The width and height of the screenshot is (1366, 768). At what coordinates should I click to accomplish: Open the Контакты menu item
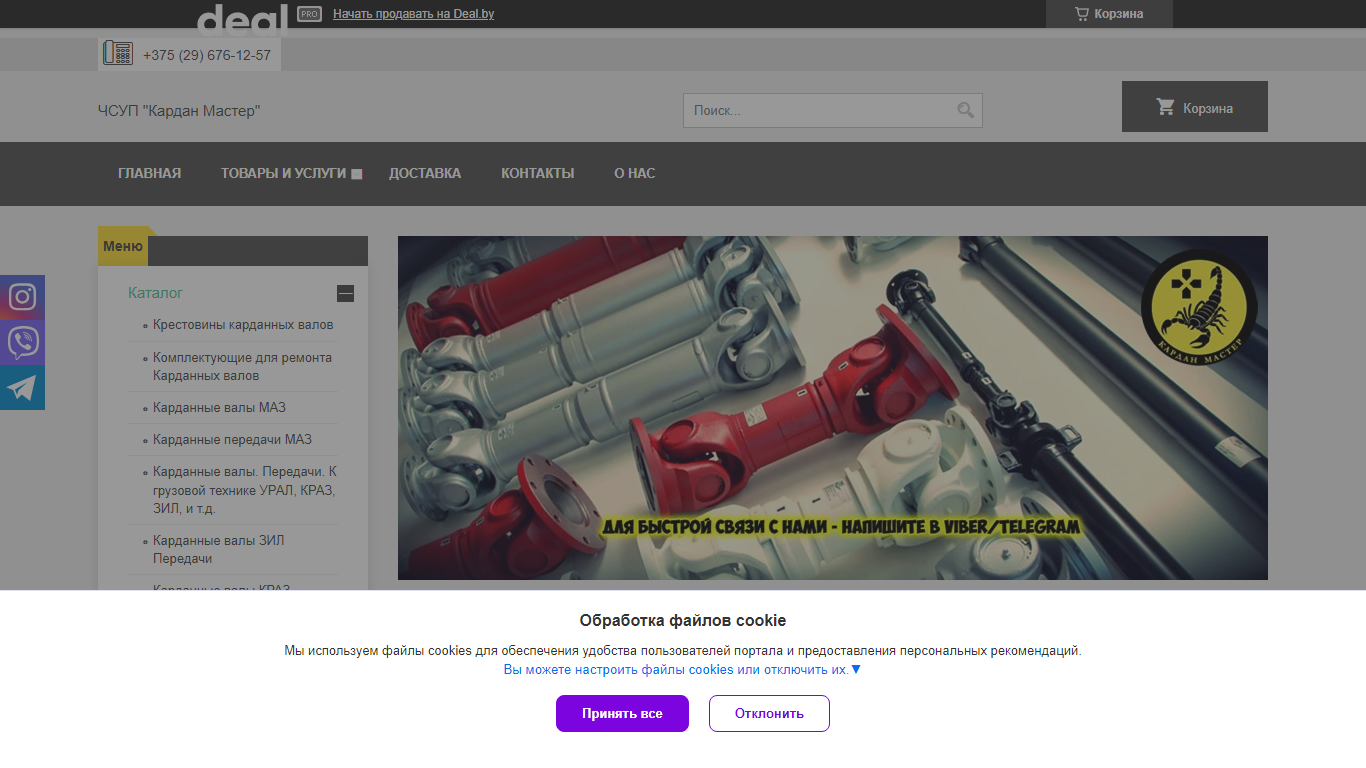click(538, 173)
